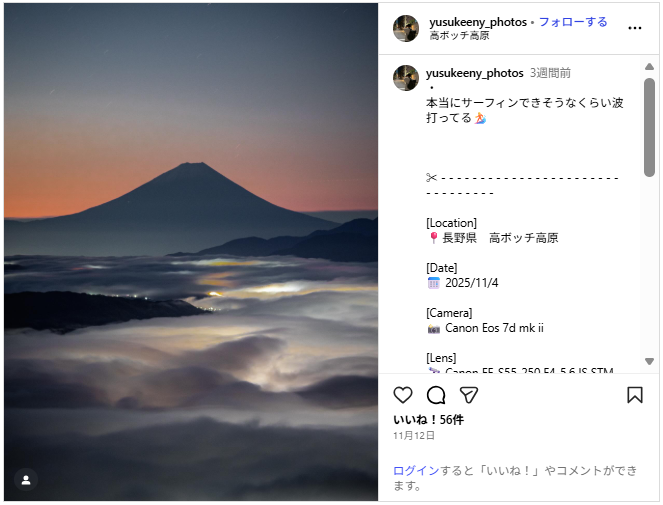The height and width of the screenshot is (505, 663).
Task: Open profile picture in post header
Action: (406, 28)
